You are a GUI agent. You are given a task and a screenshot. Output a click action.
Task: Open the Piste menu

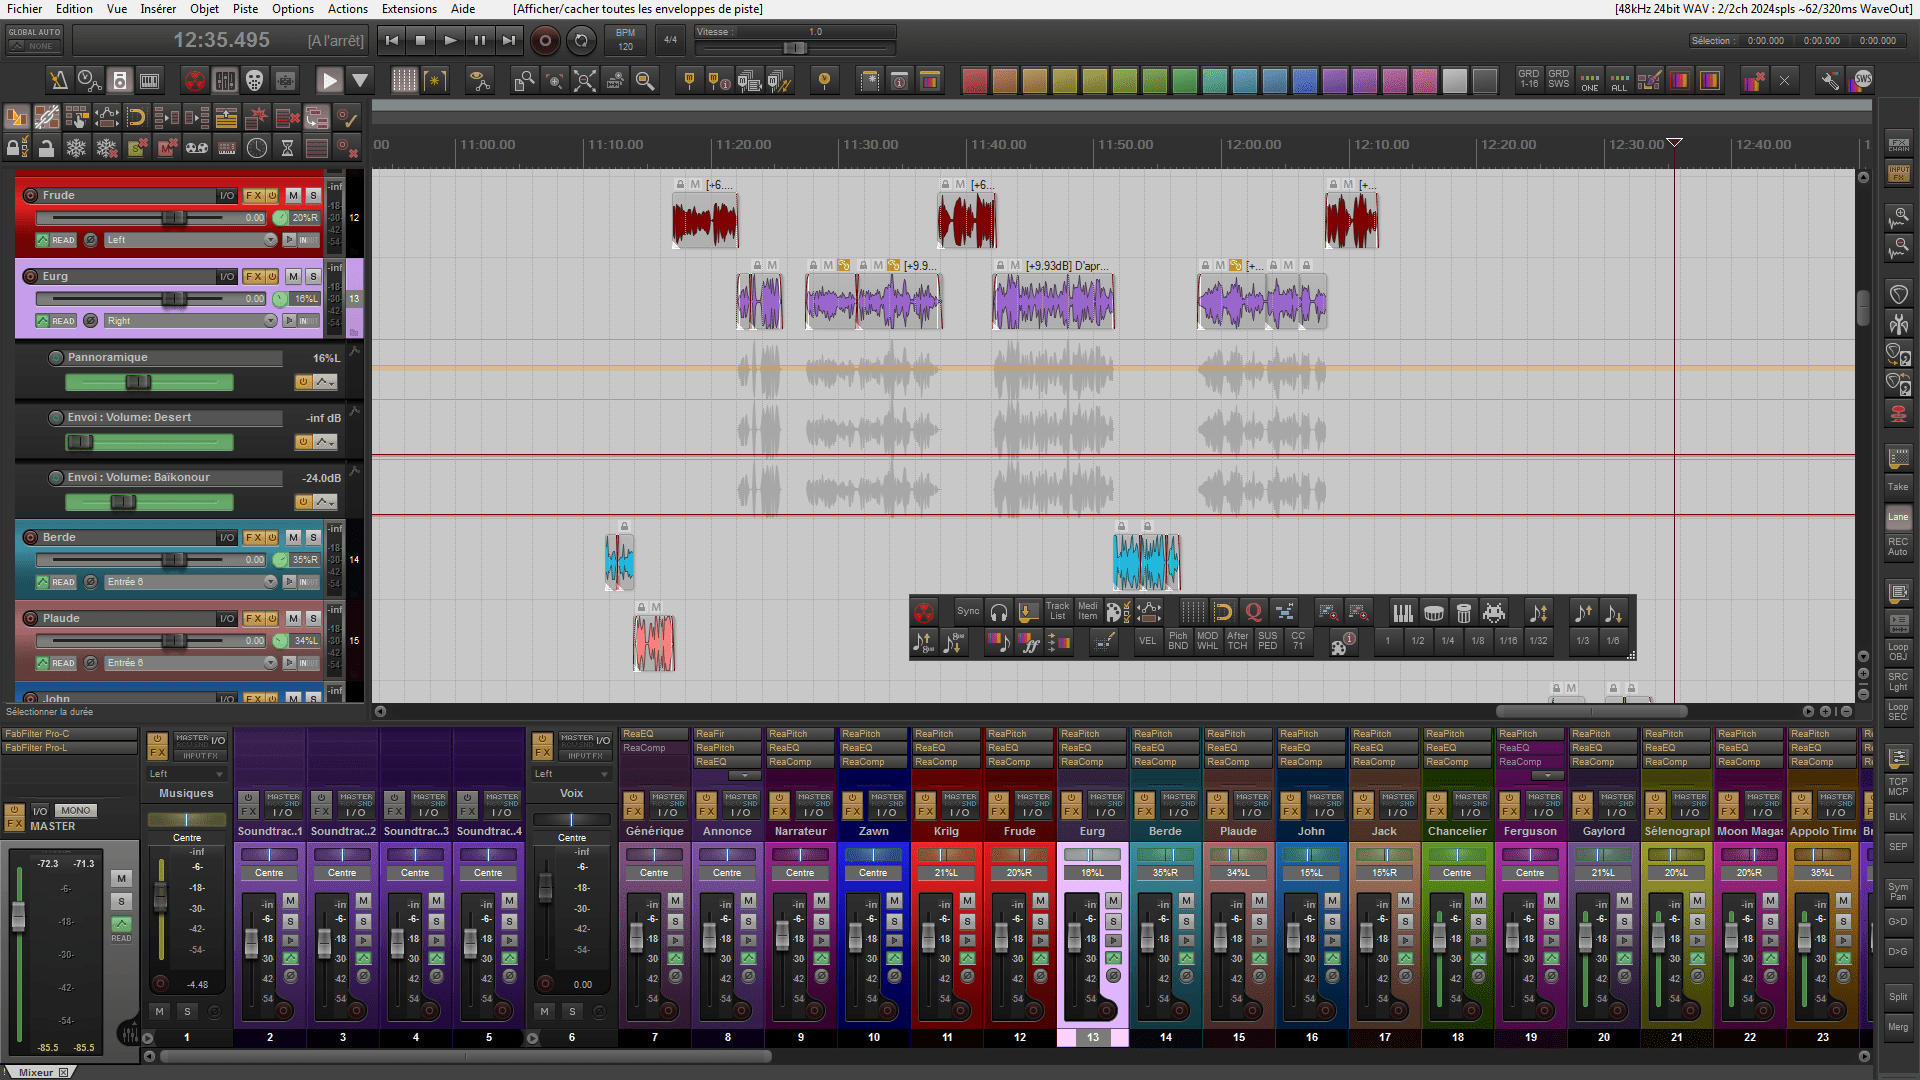245,9
